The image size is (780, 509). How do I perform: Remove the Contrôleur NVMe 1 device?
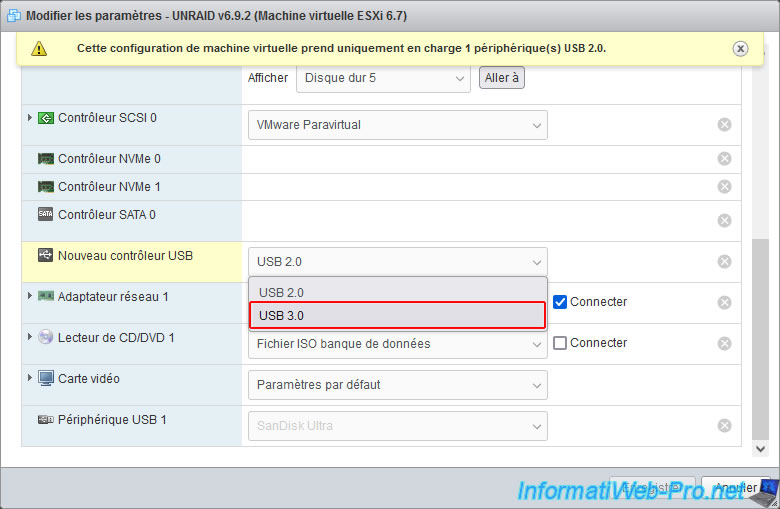[x=724, y=187]
